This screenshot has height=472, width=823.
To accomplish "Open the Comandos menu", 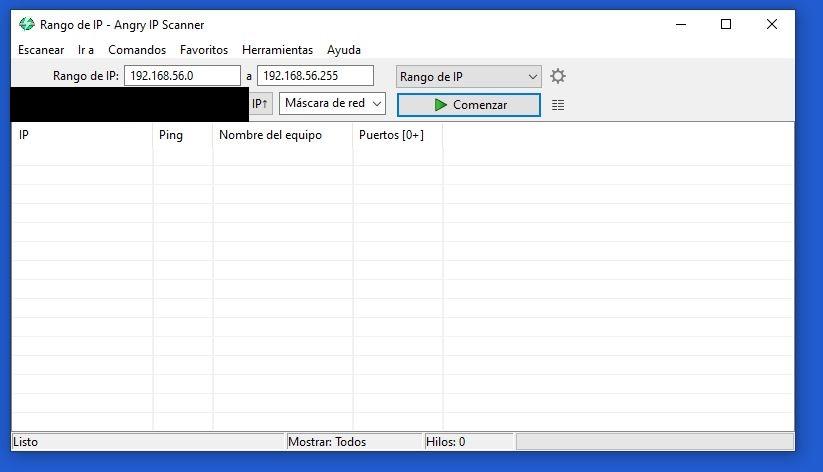I will coord(137,50).
